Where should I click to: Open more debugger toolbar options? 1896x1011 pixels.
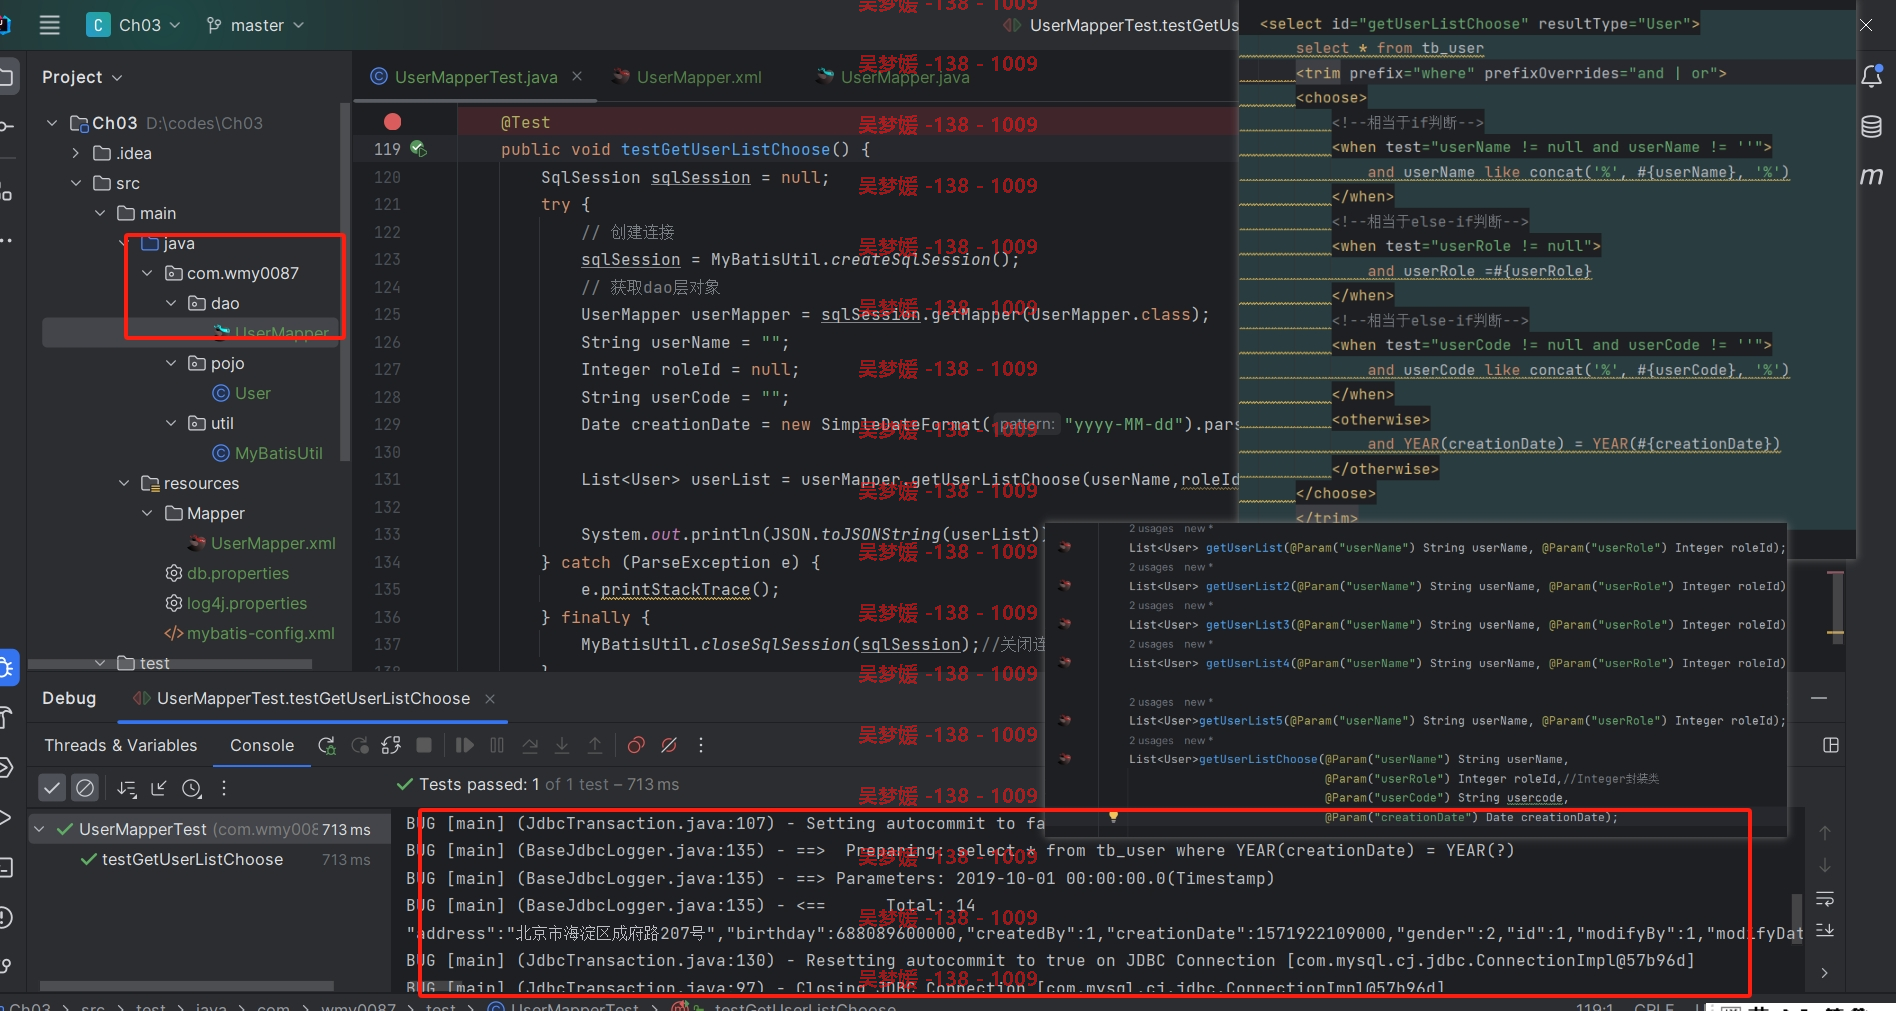point(701,745)
